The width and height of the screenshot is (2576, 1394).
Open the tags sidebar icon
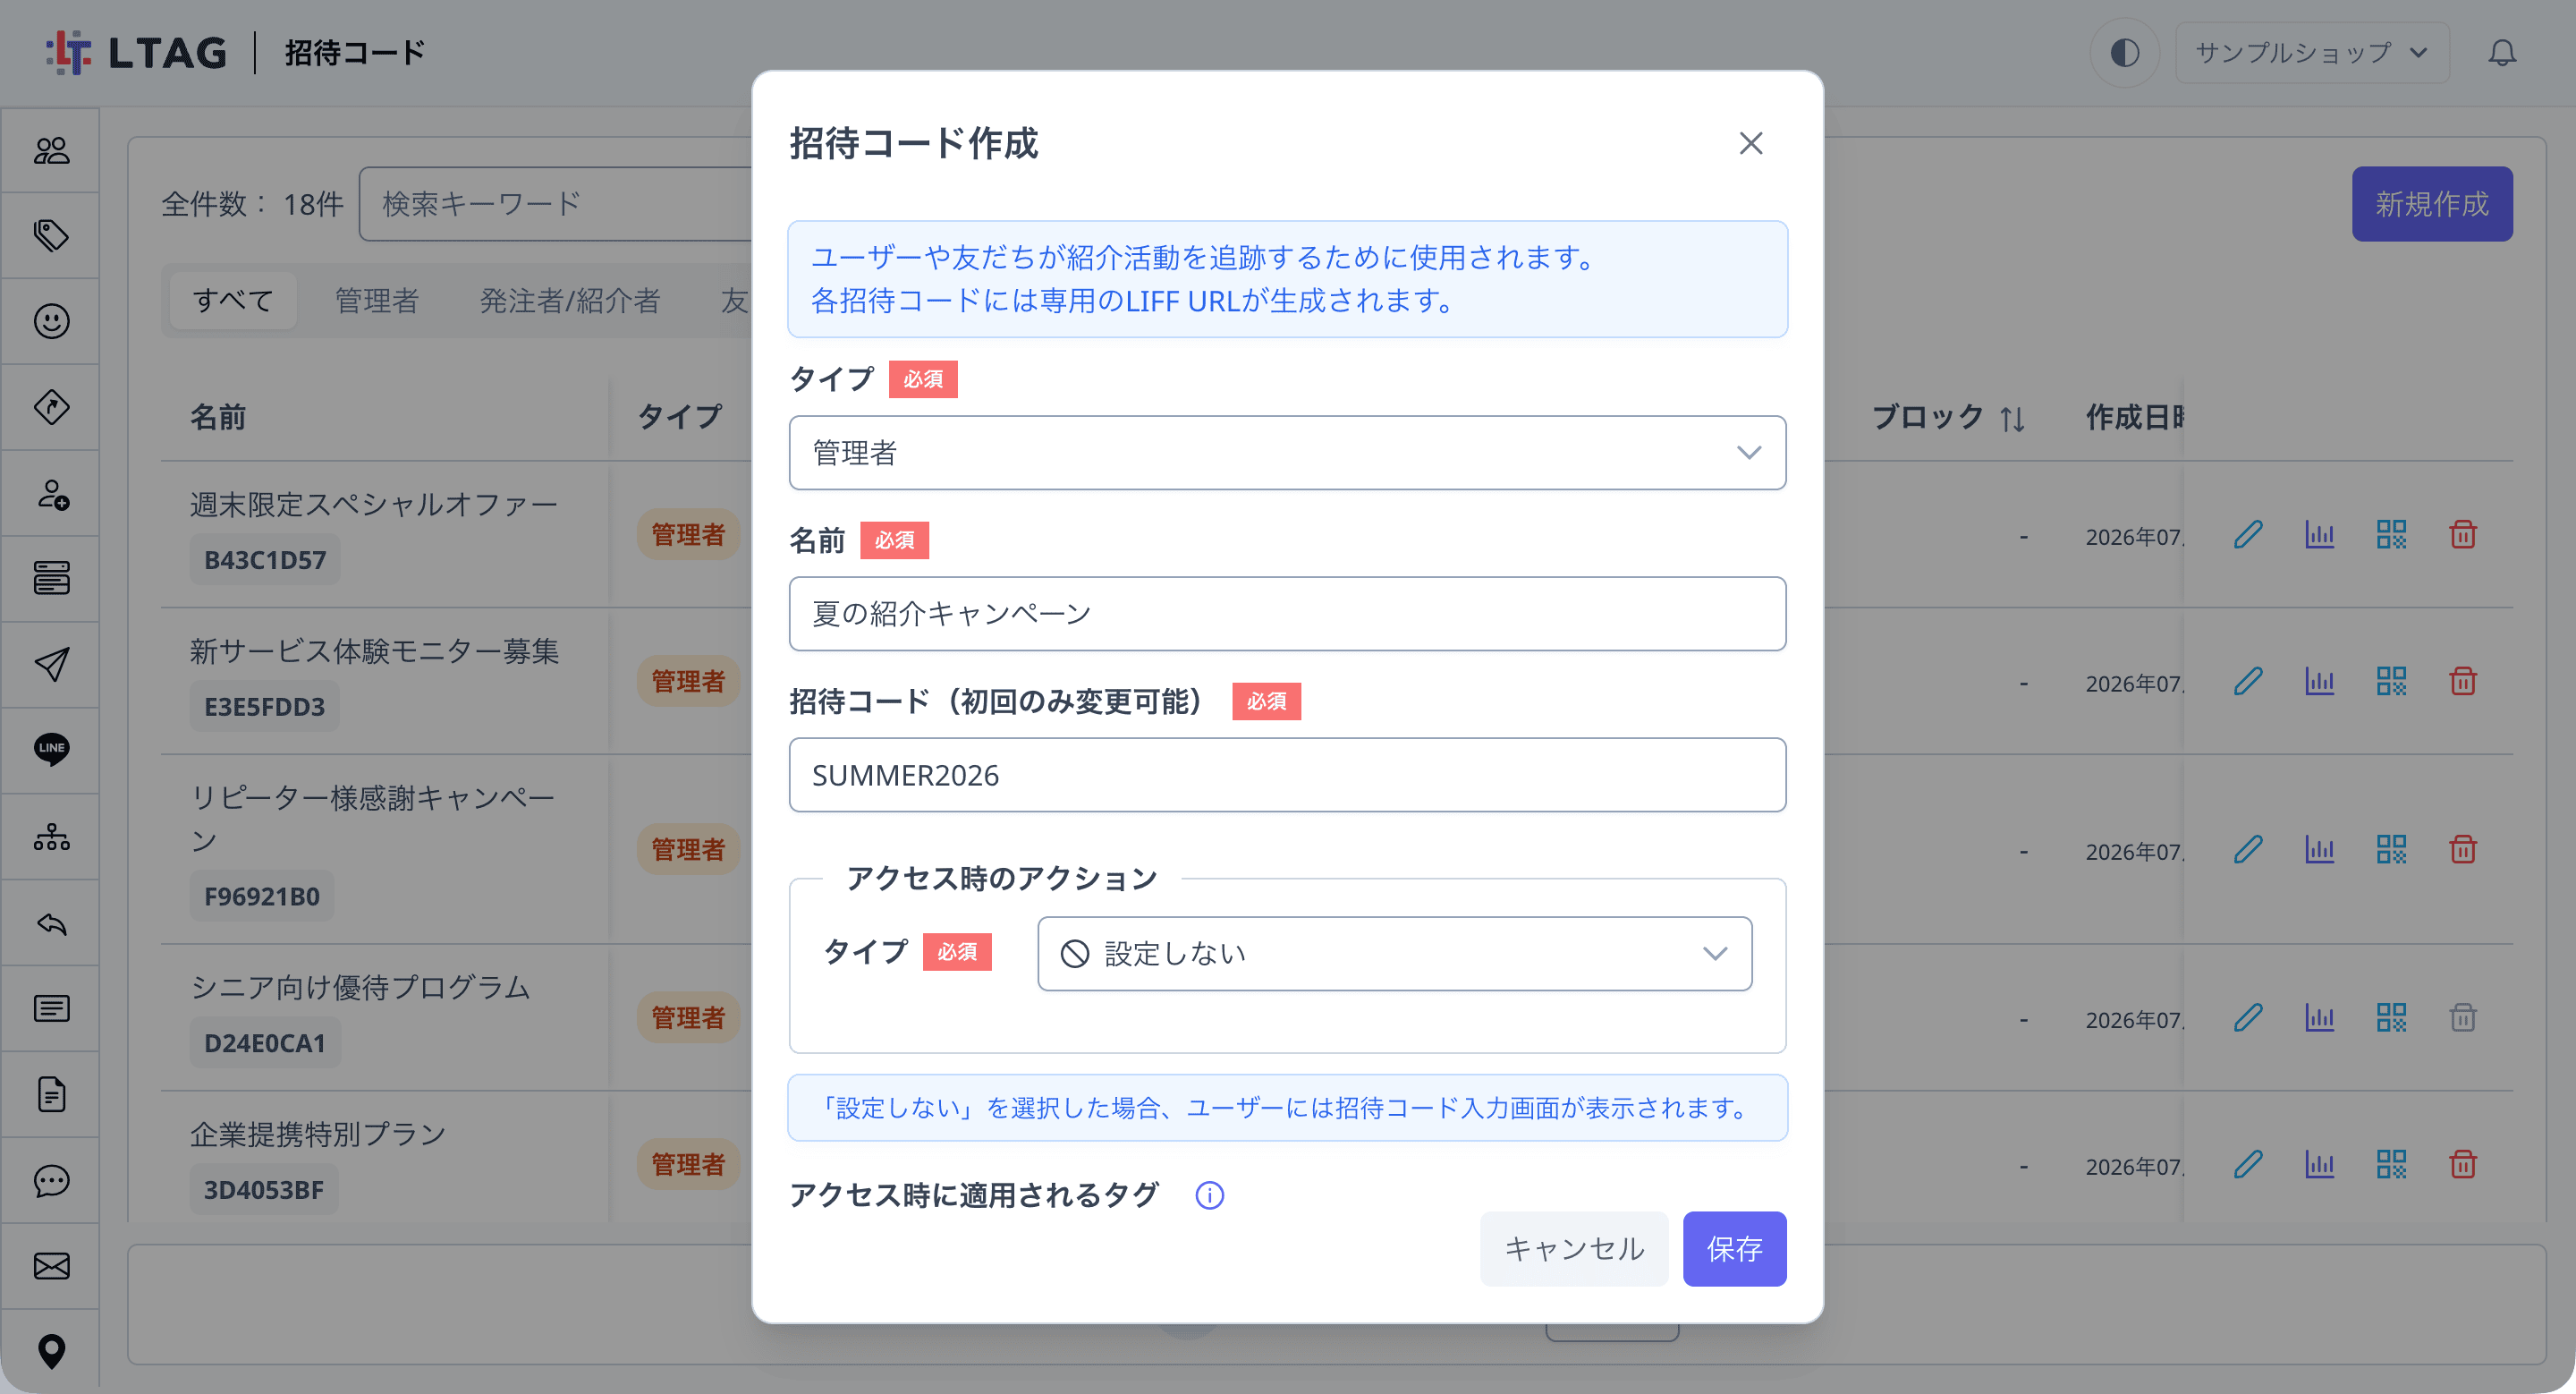tap(51, 236)
